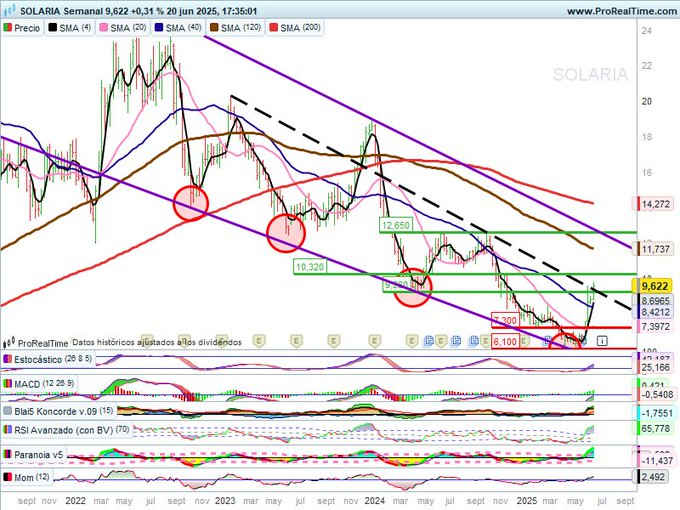Click the yellow 9,622 current price tag
This screenshot has height=510, width=680.
654,286
